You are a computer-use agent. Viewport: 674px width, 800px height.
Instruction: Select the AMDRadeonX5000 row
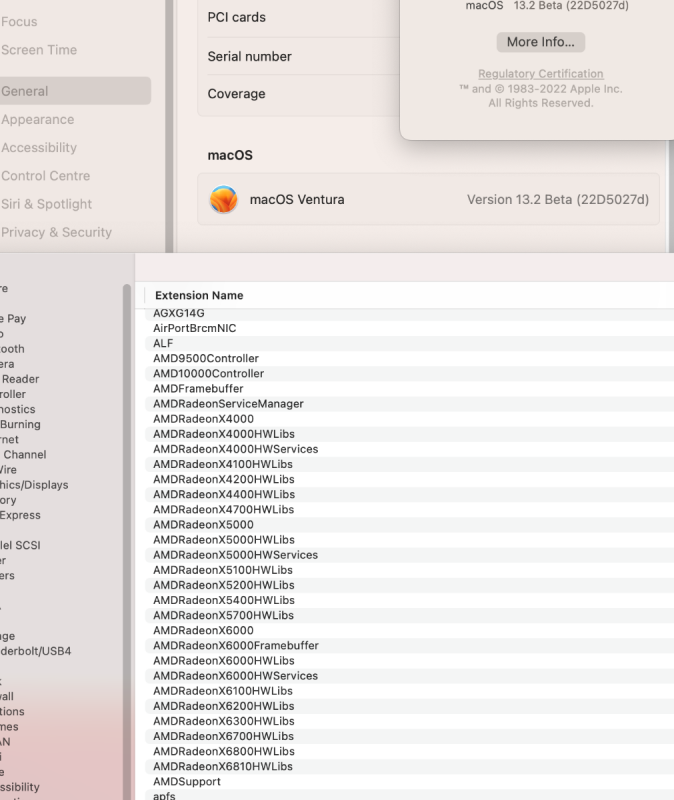coord(409,524)
